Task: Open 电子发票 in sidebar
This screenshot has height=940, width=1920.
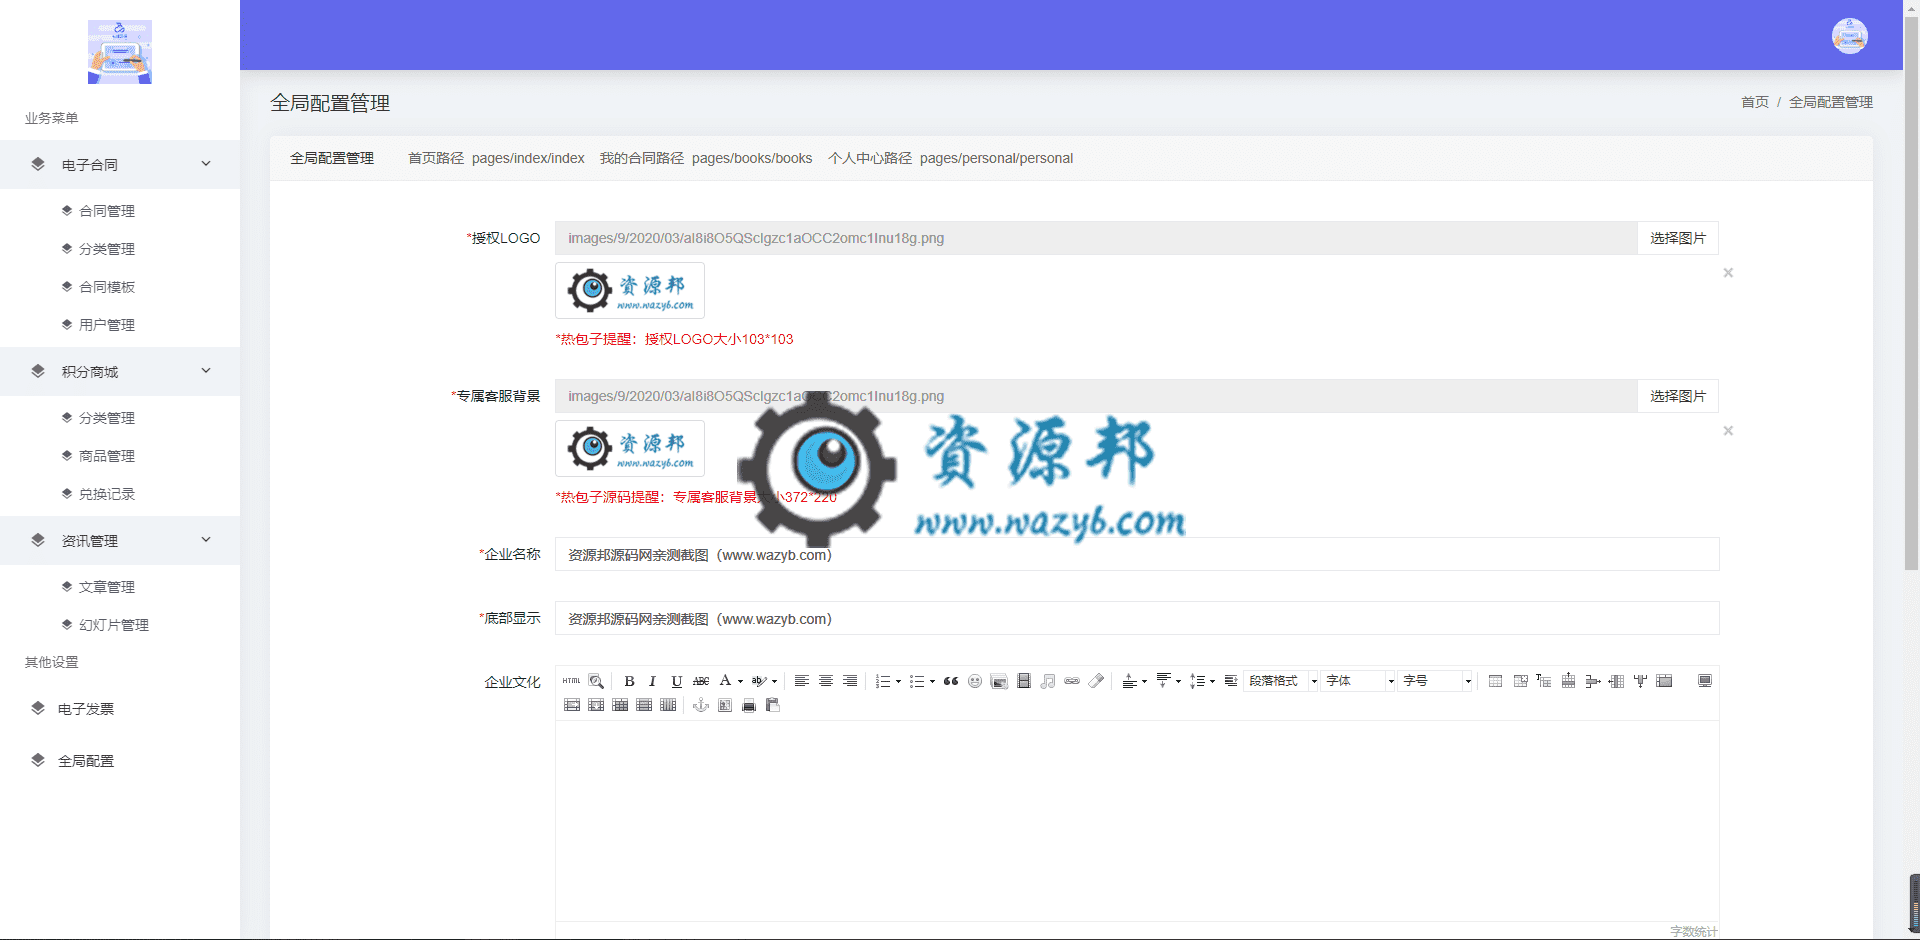Action: click(86, 709)
